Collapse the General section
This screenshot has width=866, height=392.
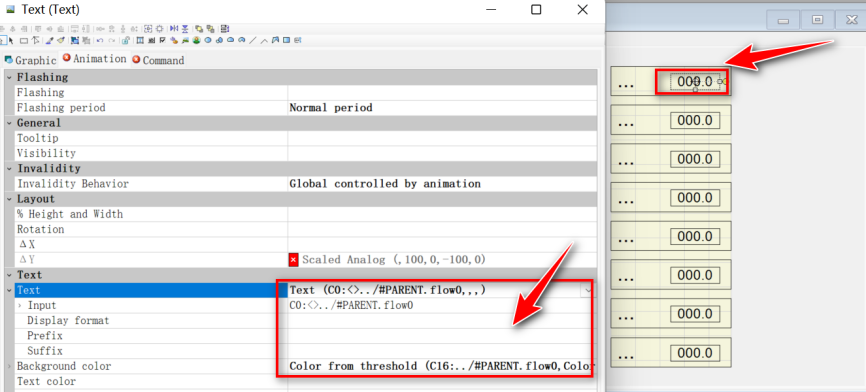click(x=9, y=123)
